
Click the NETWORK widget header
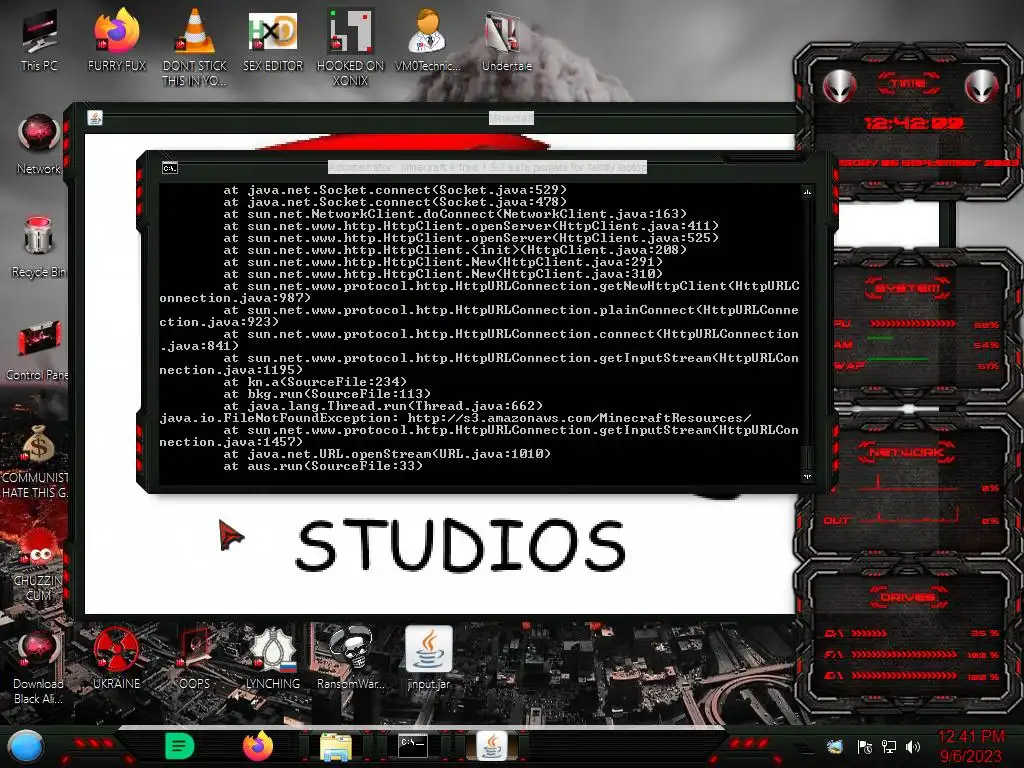(x=906, y=452)
